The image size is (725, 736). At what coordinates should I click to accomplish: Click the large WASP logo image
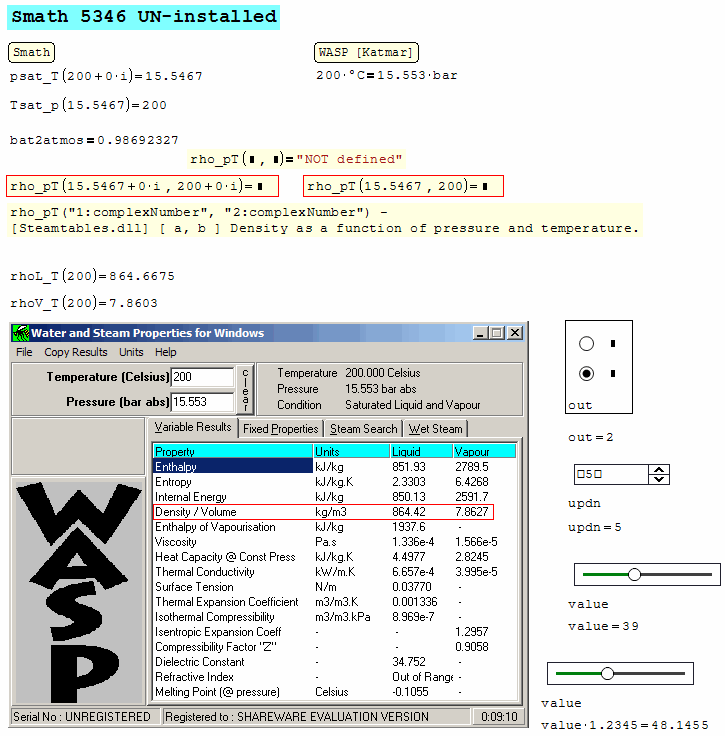[78, 590]
